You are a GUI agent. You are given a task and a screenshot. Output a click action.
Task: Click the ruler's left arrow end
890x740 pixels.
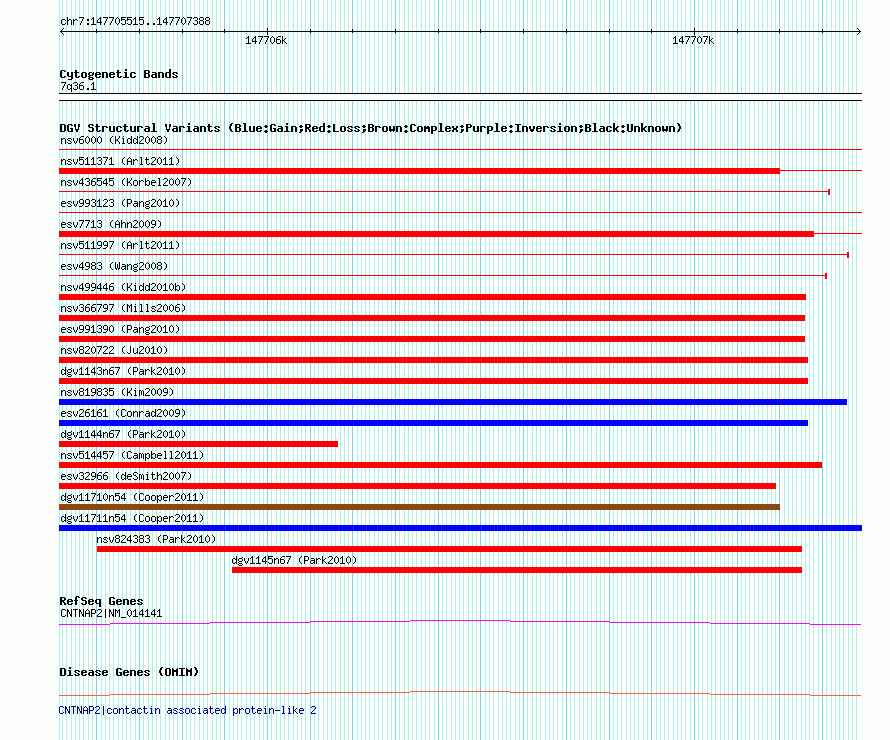62,31
